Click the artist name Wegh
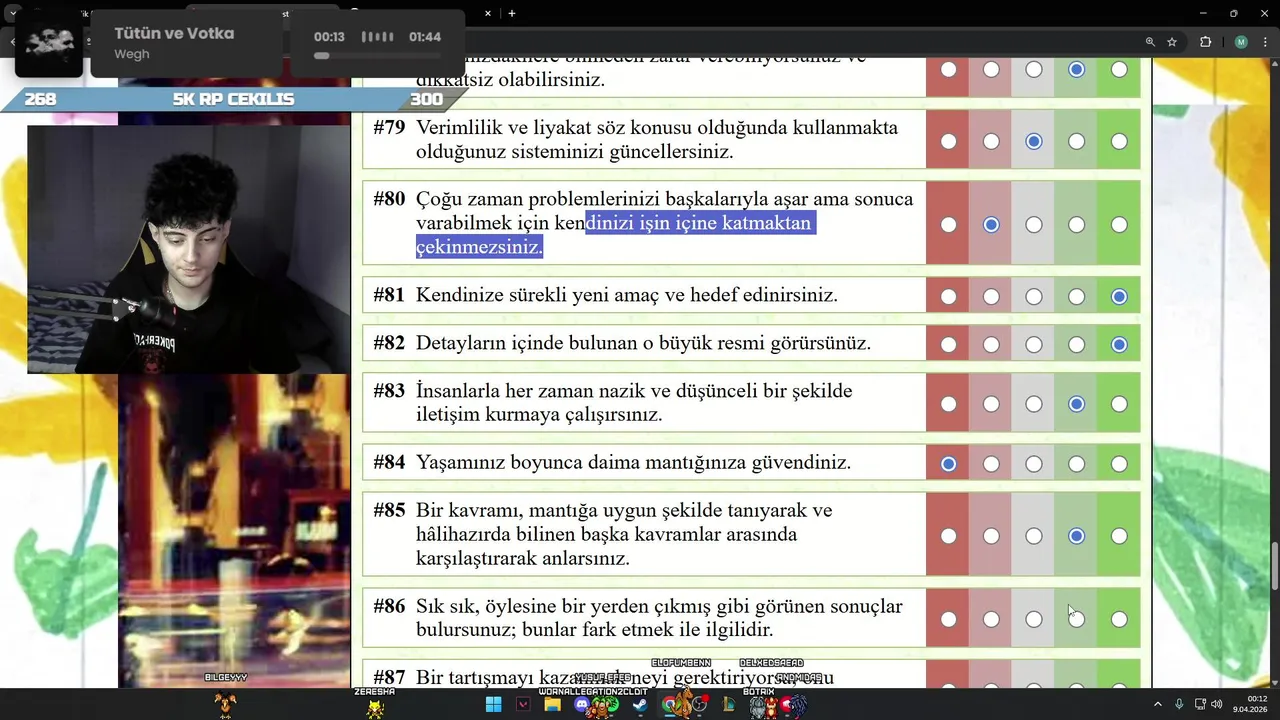Image resolution: width=1280 pixels, height=720 pixels. pos(131,54)
